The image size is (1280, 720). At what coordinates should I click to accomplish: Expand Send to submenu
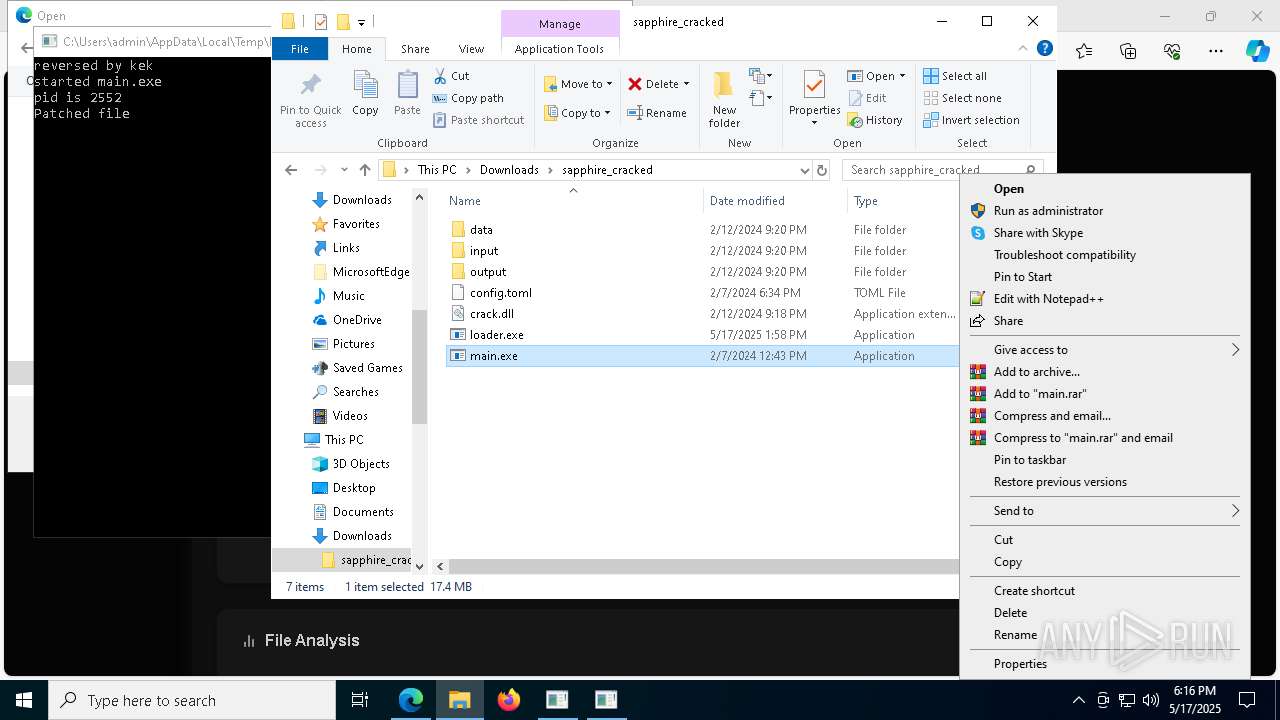coord(1104,511)
